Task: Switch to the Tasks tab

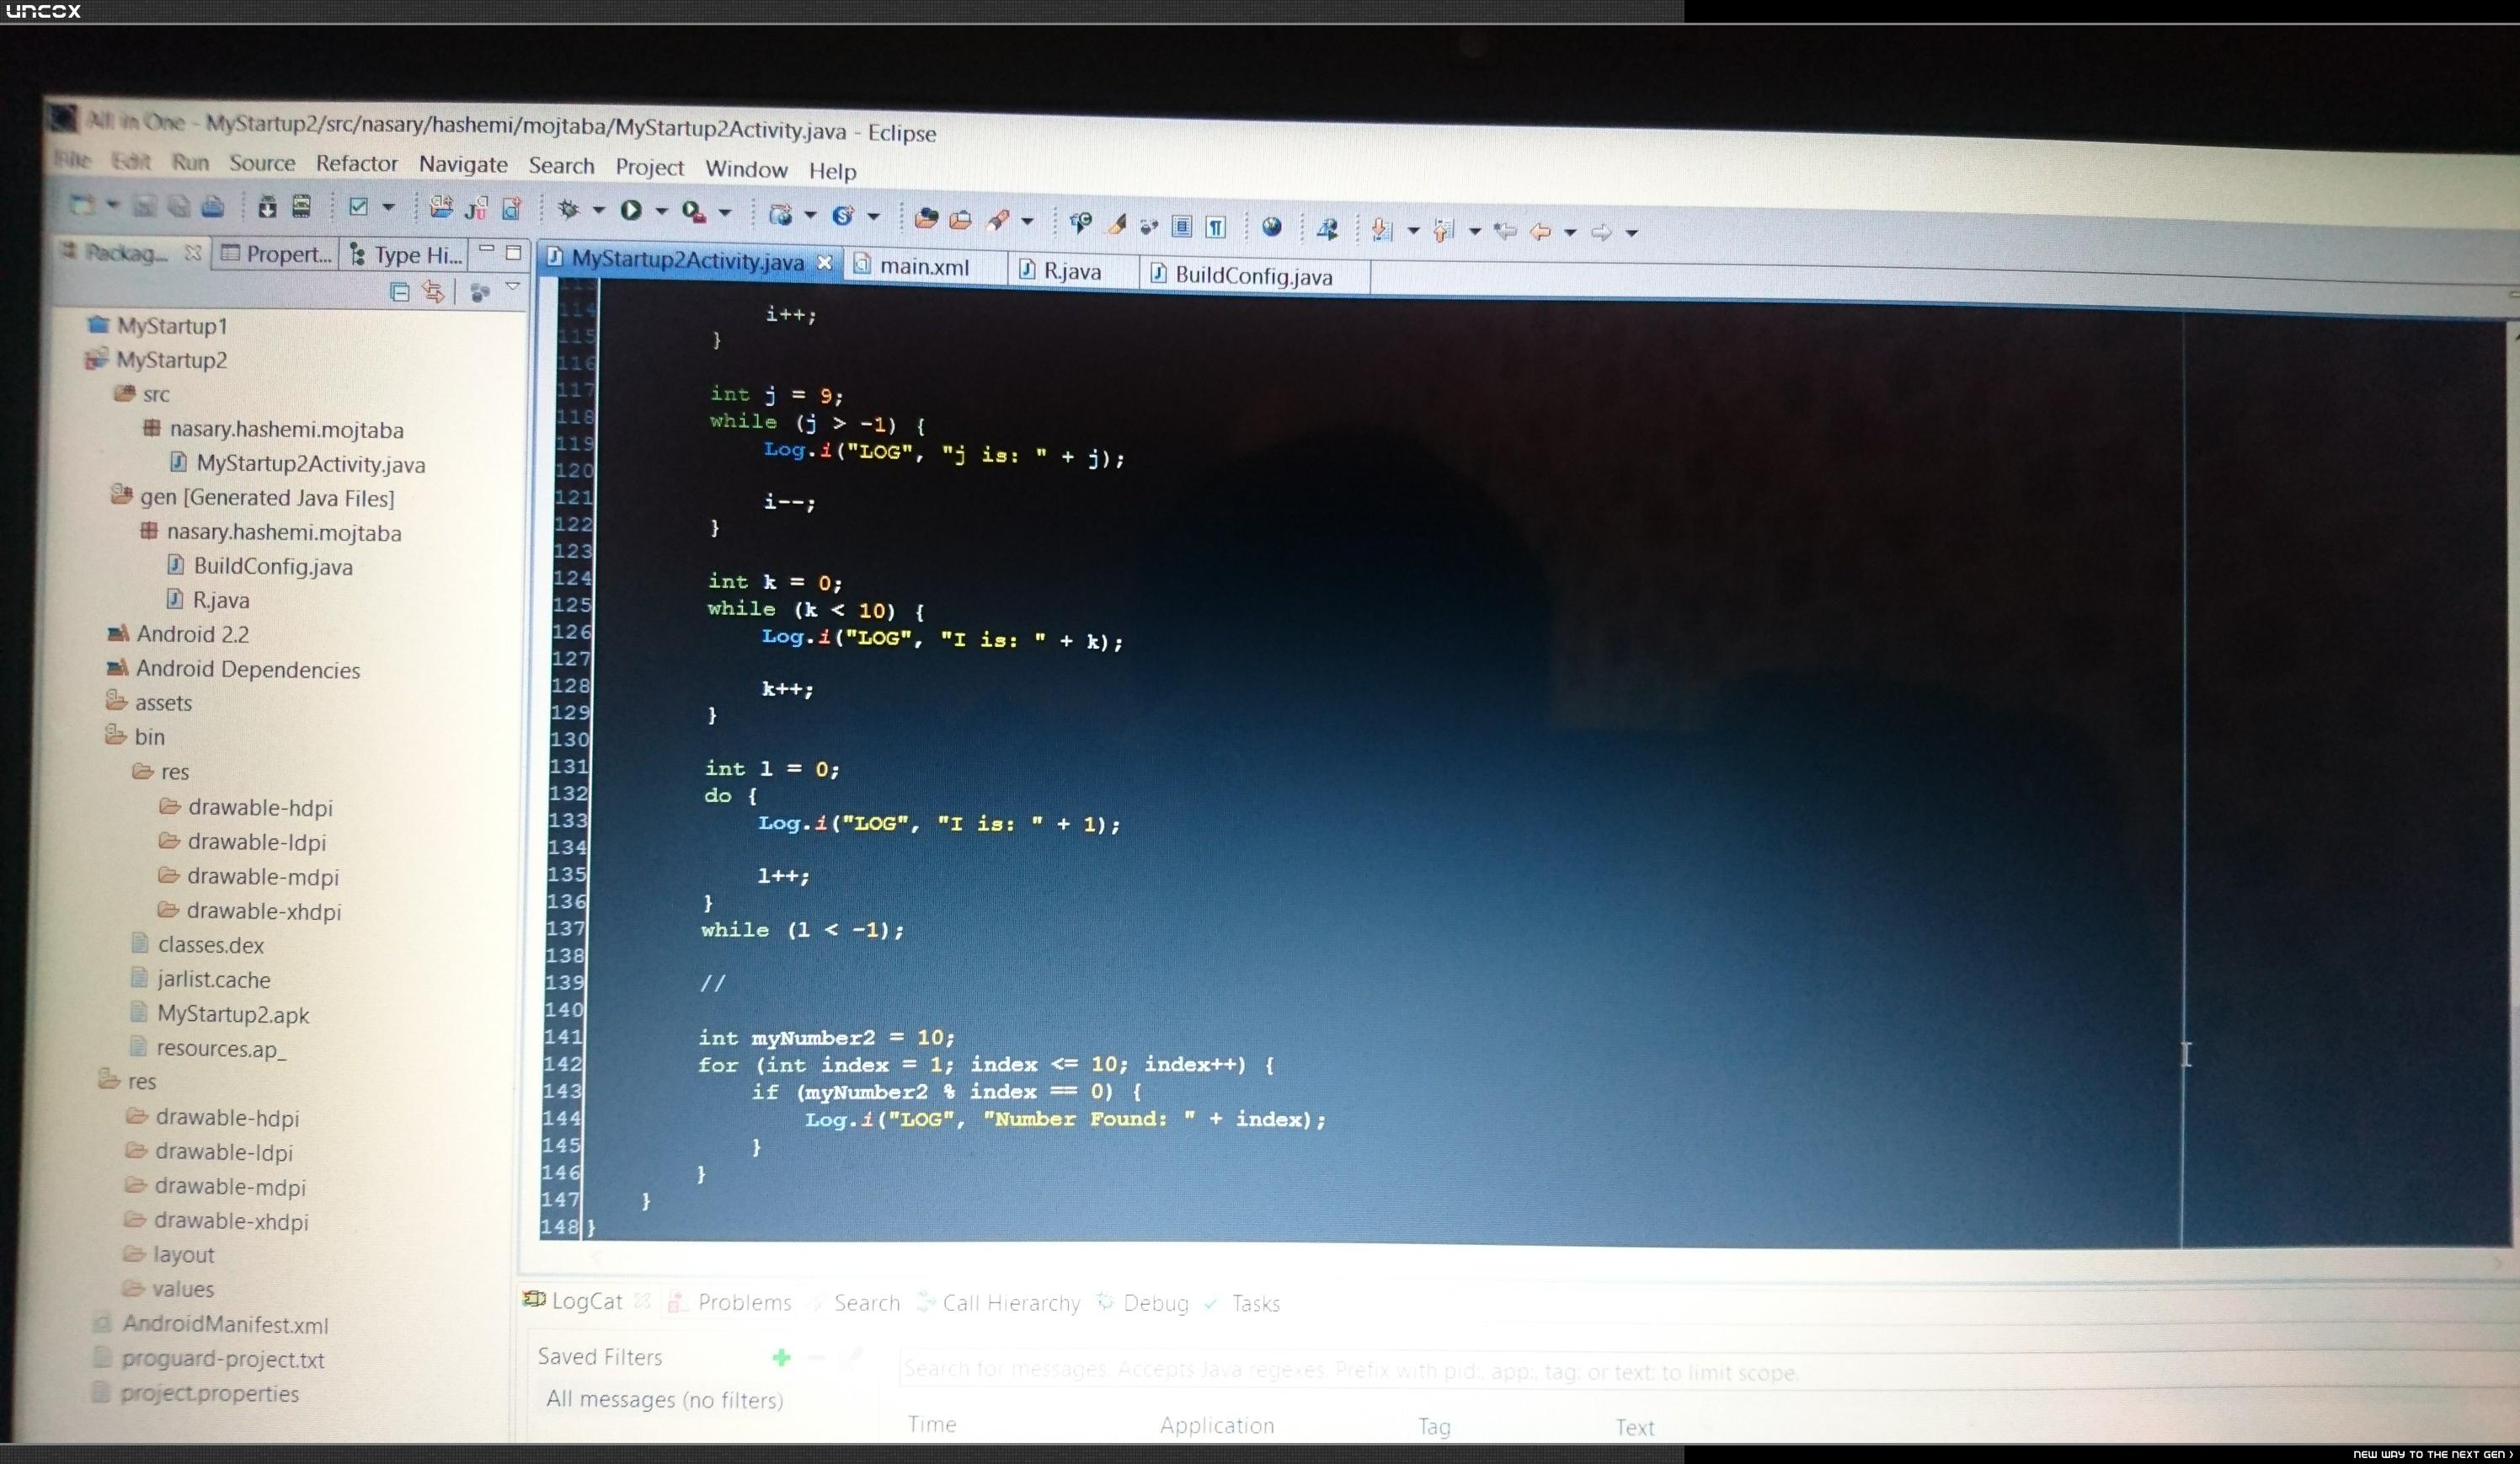Action: coord(1243,1304)
